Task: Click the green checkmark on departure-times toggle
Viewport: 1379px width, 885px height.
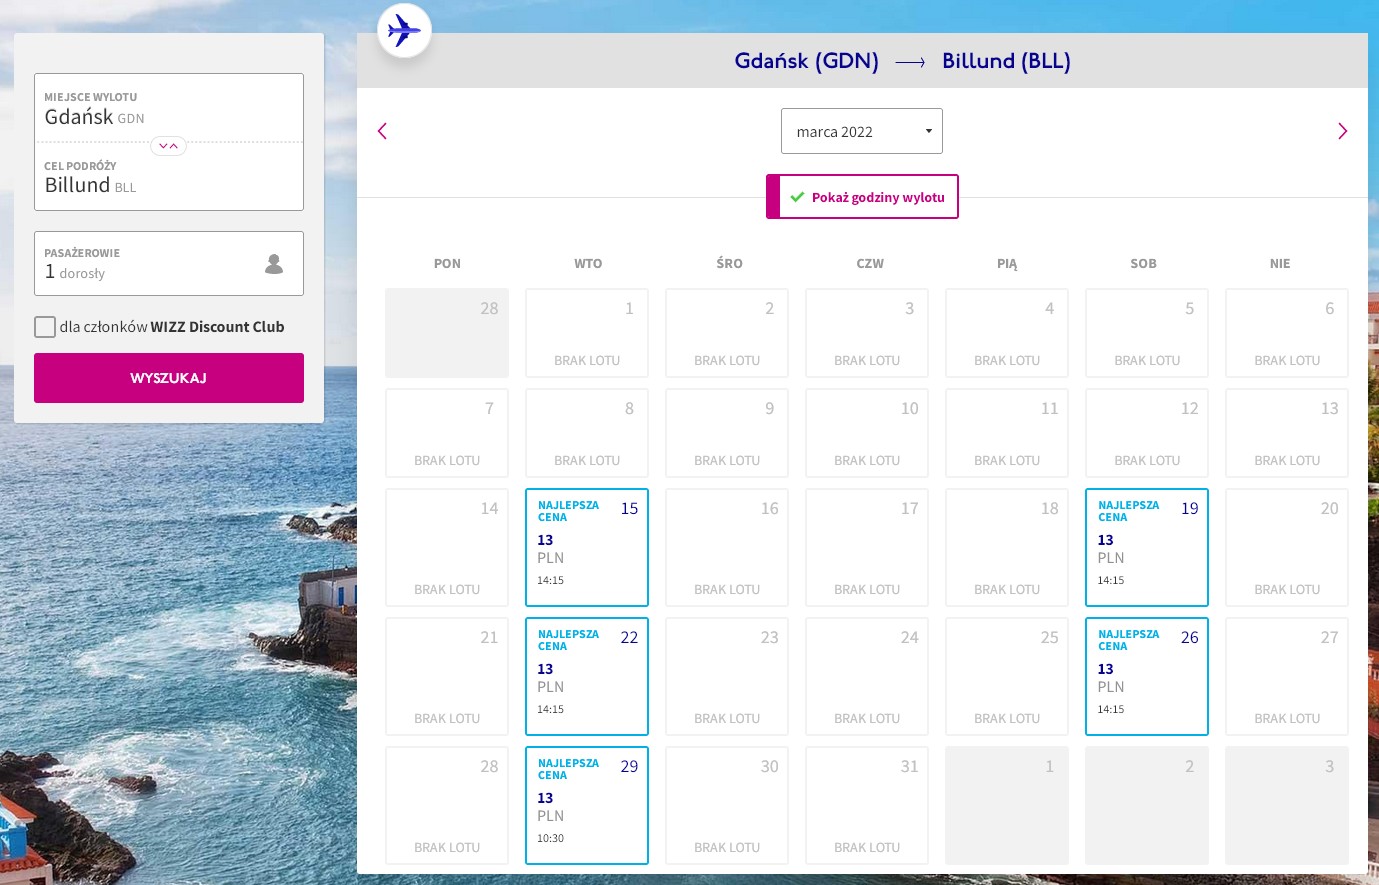Action: [797, 197]
